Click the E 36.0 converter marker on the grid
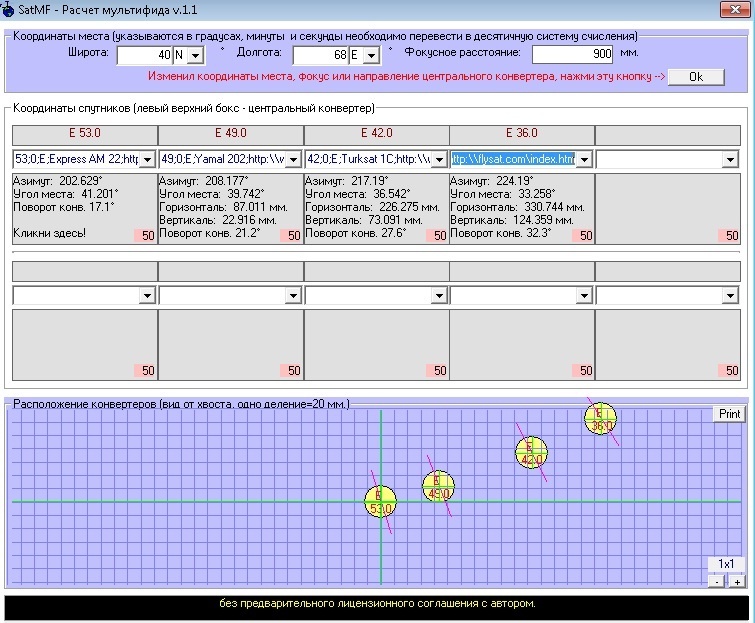 point(600,419)
